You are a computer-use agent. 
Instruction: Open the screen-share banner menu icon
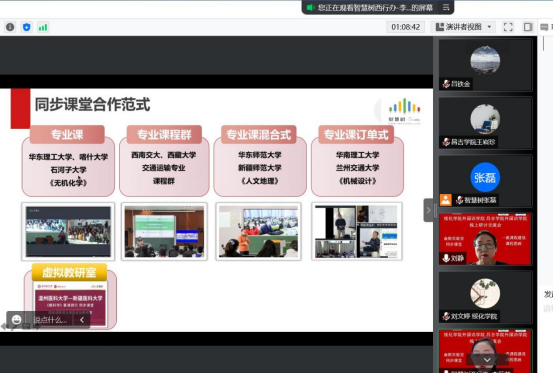point(446,7)
